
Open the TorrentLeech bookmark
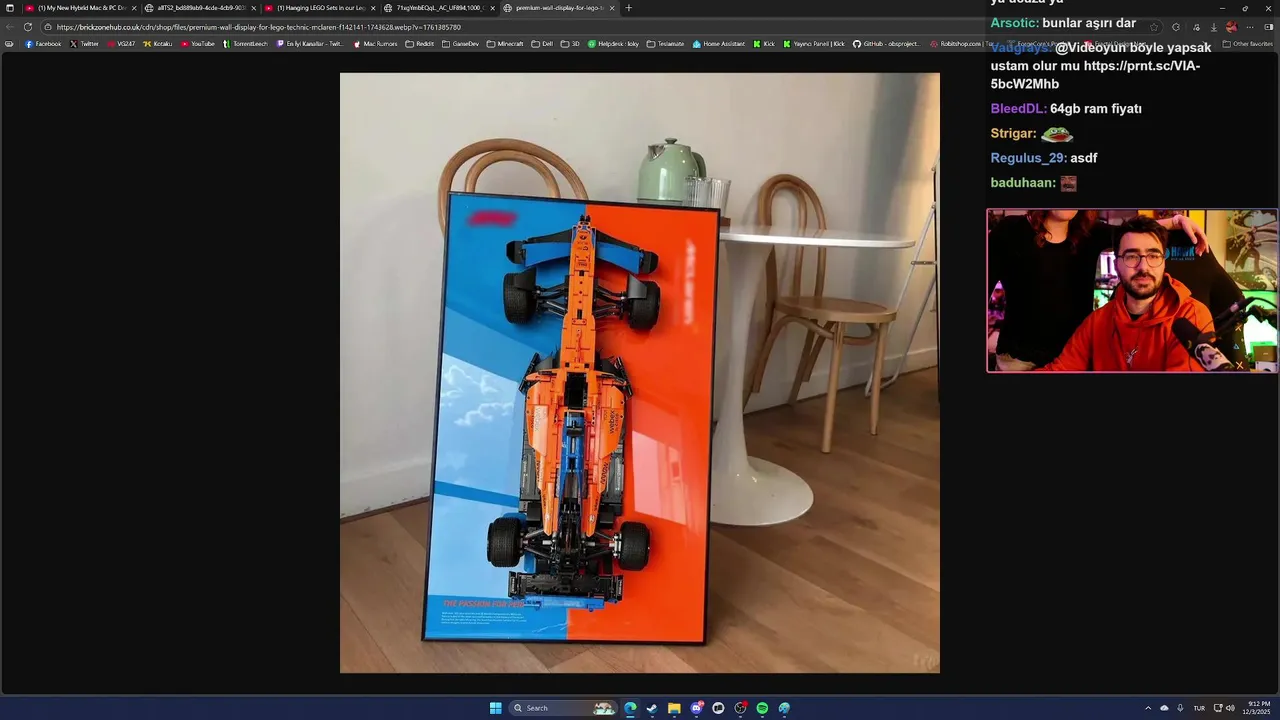pos(246,44)
